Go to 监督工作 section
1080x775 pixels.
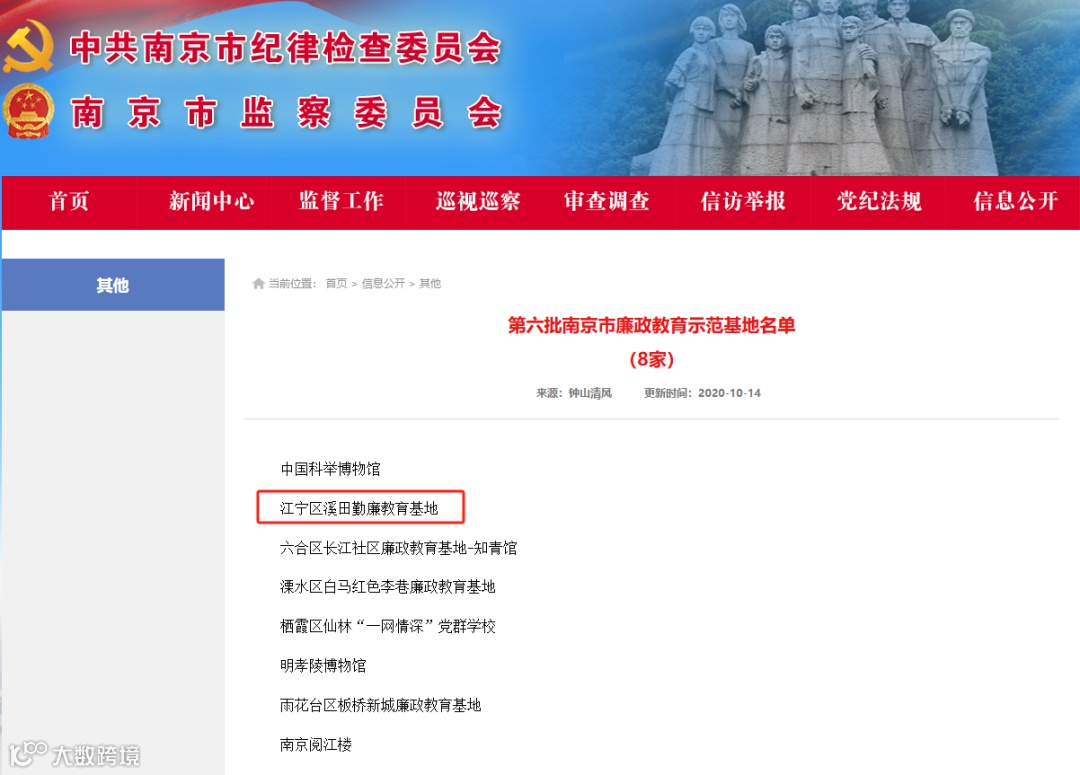tap(341, 201)
